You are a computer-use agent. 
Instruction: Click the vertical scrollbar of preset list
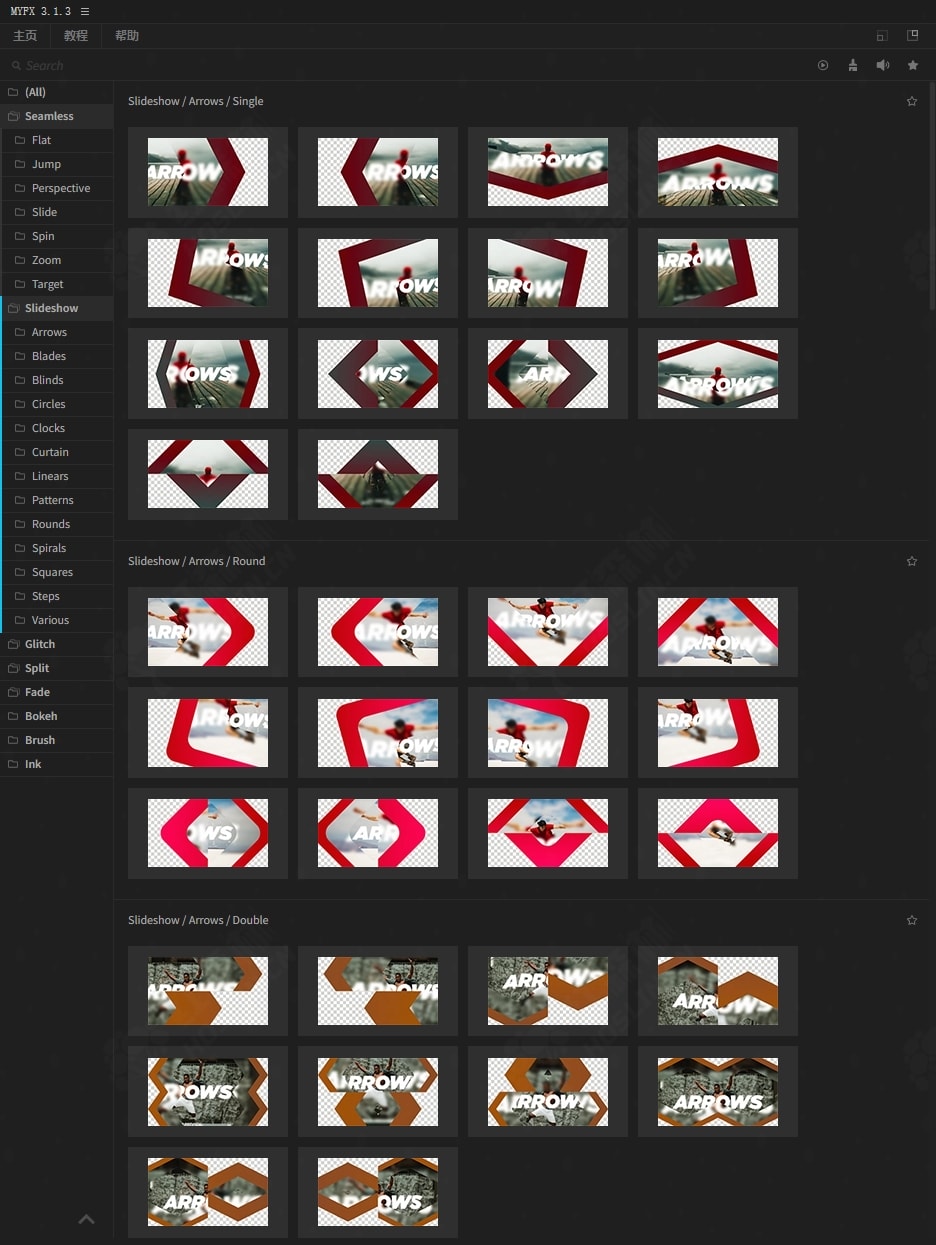932,195
